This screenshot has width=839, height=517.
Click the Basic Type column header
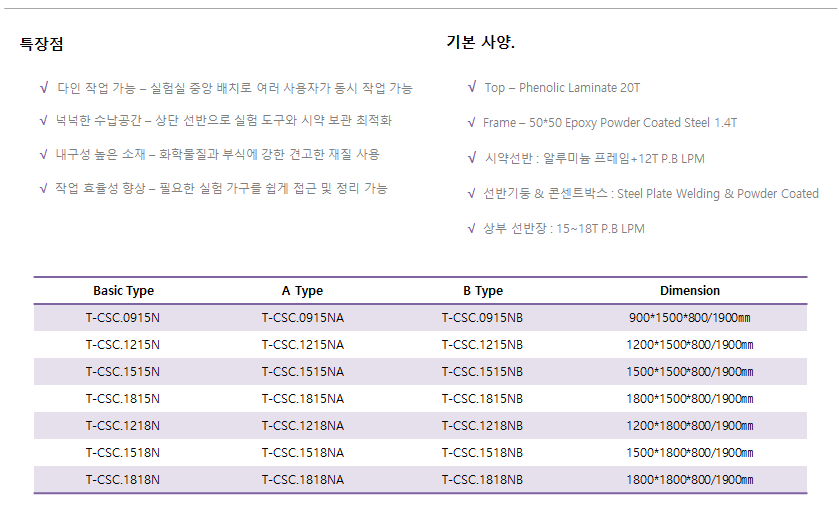coord(124,291)
